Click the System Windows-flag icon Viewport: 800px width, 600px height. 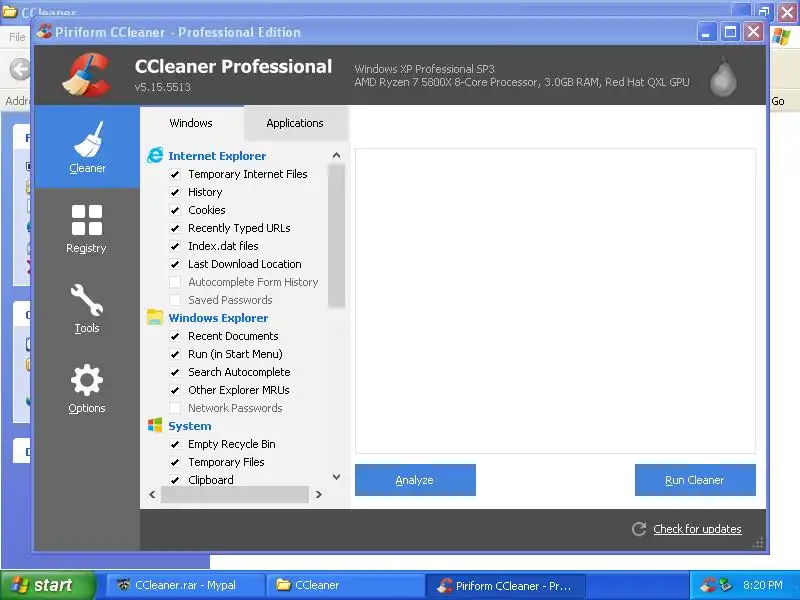[x=155, y=425]
